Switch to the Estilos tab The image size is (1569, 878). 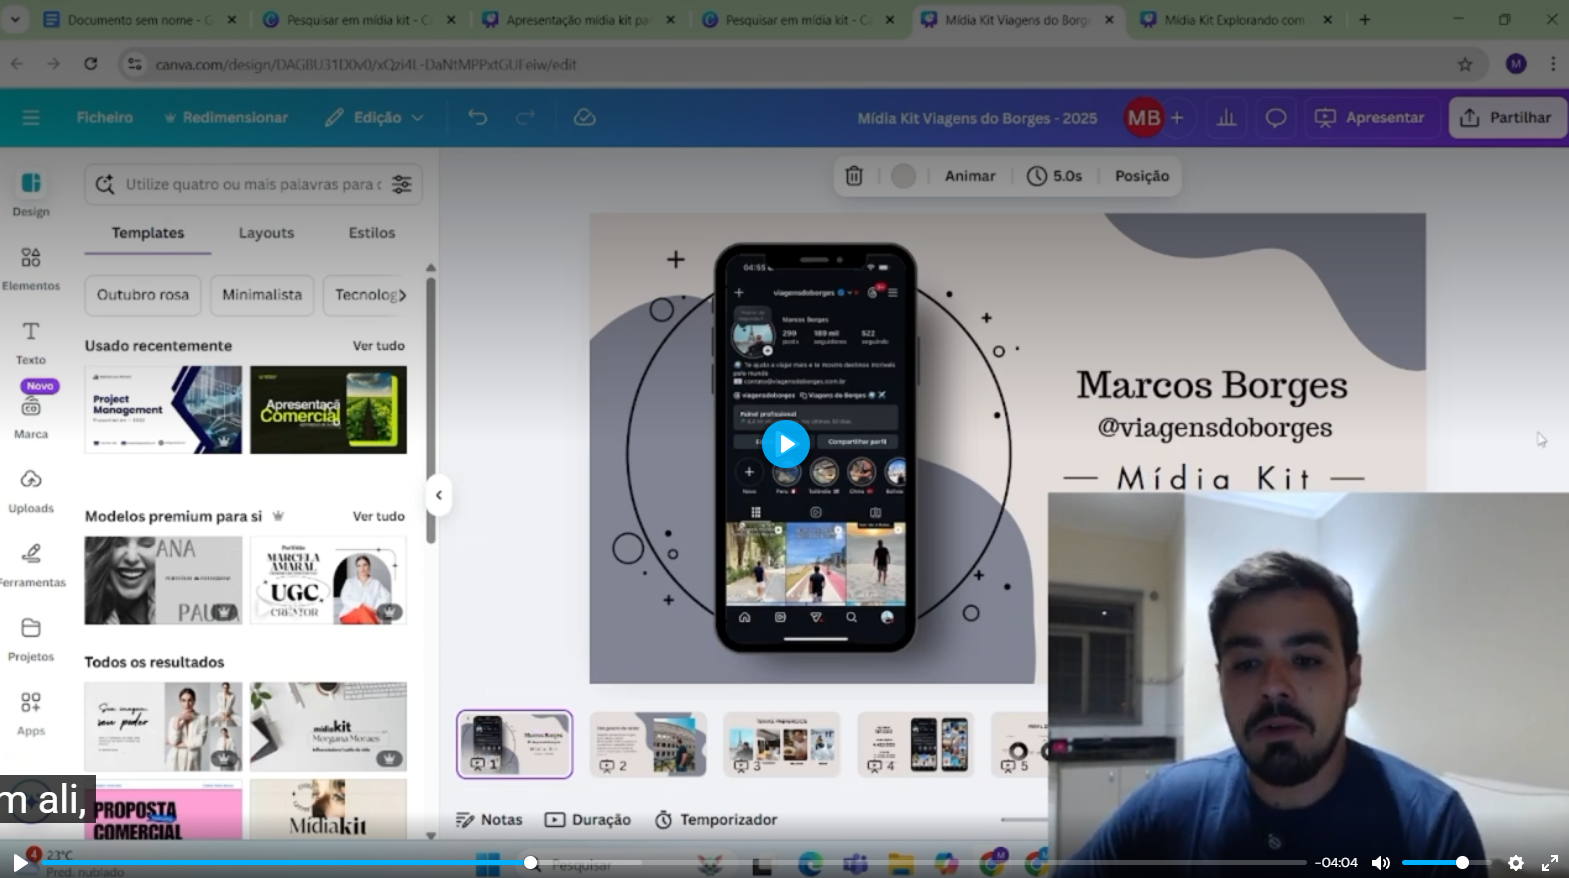pyautogui.click(x=372, y=233)
